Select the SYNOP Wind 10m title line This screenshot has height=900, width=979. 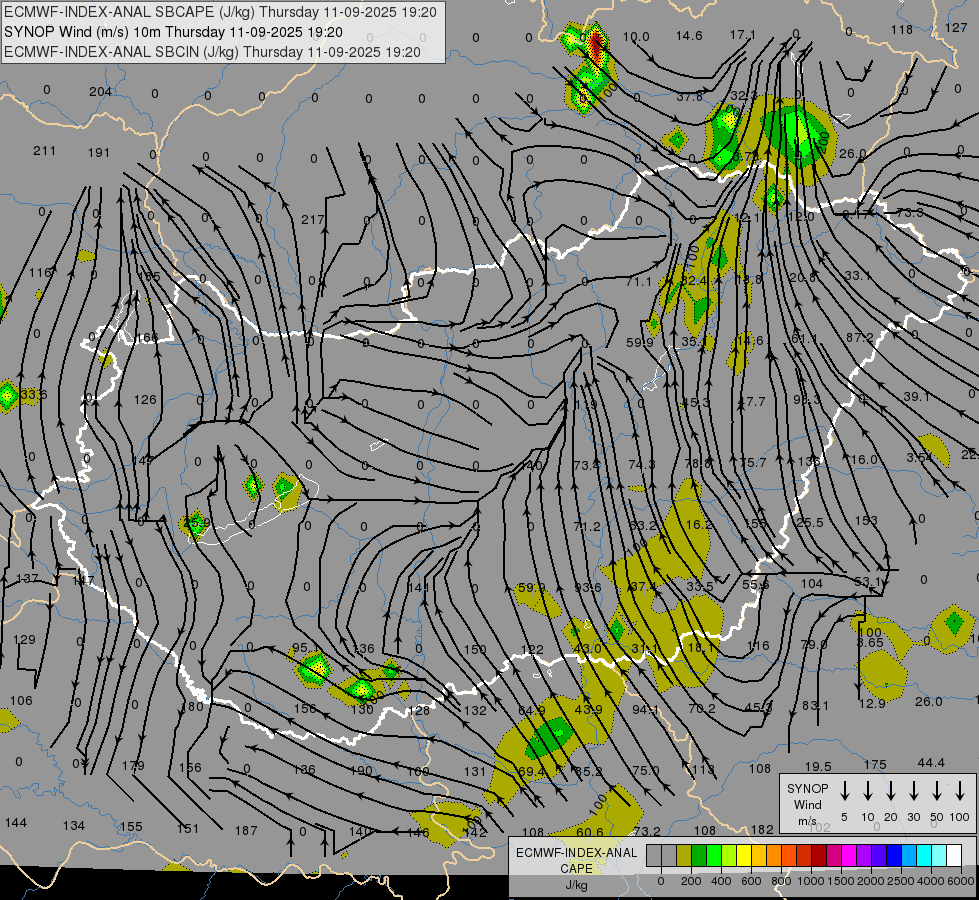click(x=173, y=32)
